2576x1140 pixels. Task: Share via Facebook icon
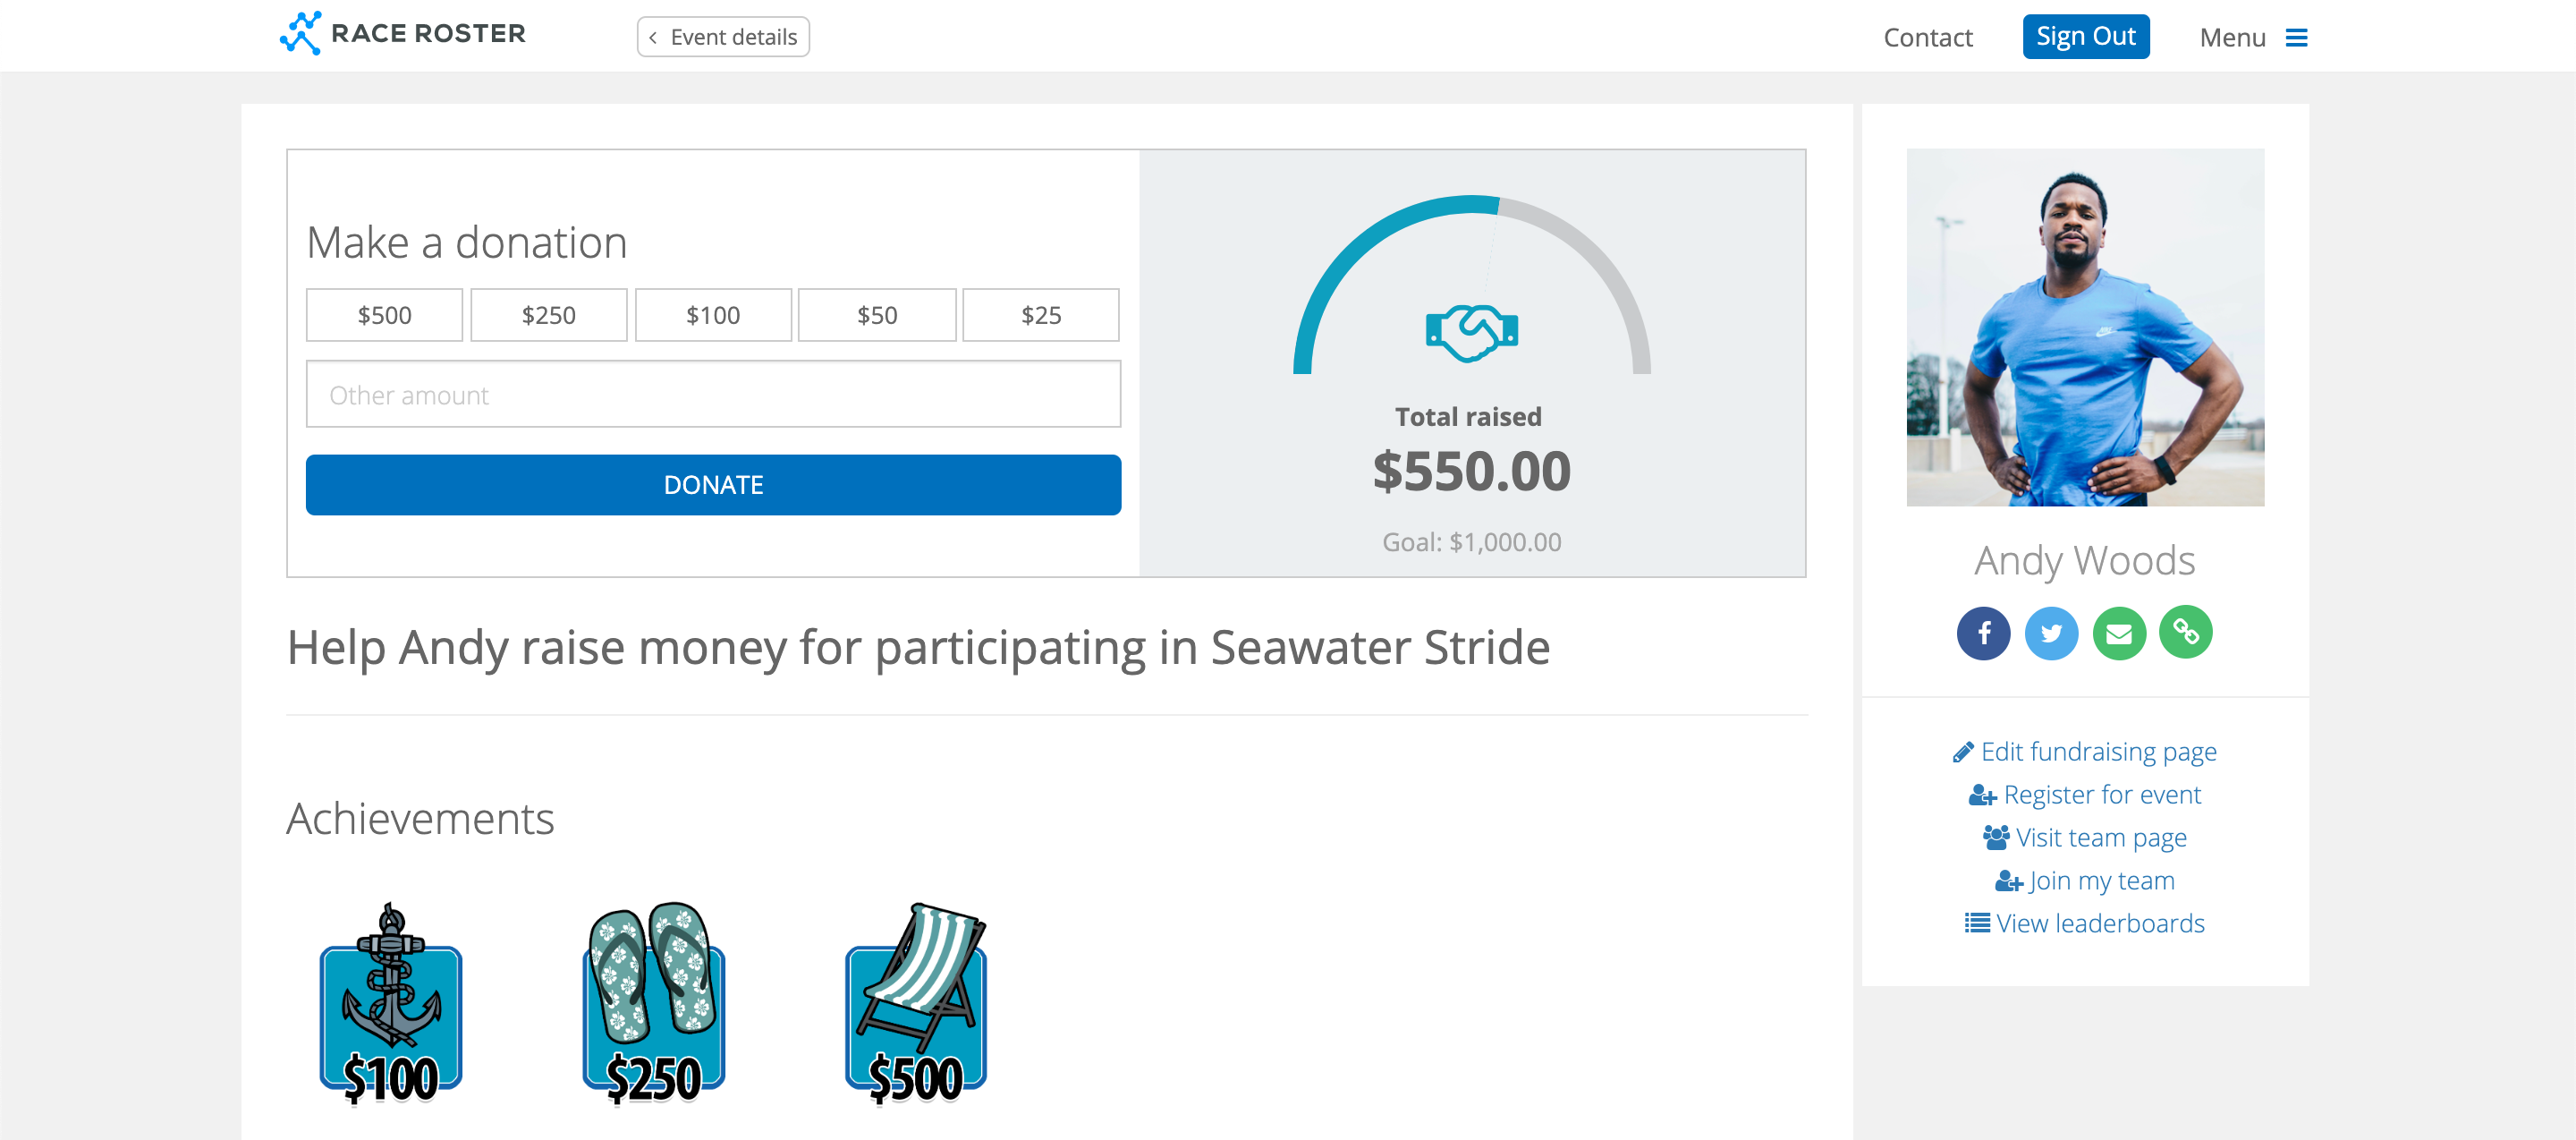(x=1983, y=633)
